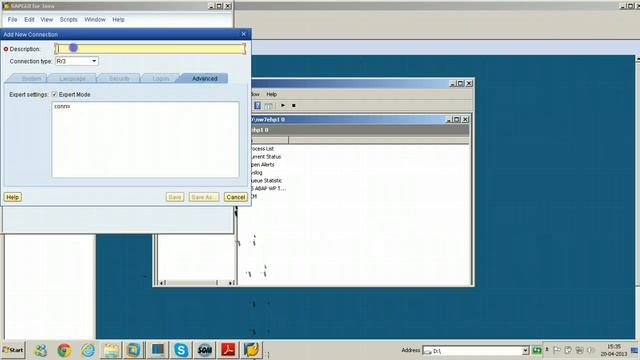The image size is (640, 360).
Task: Click the Save button
Action: 175,197
